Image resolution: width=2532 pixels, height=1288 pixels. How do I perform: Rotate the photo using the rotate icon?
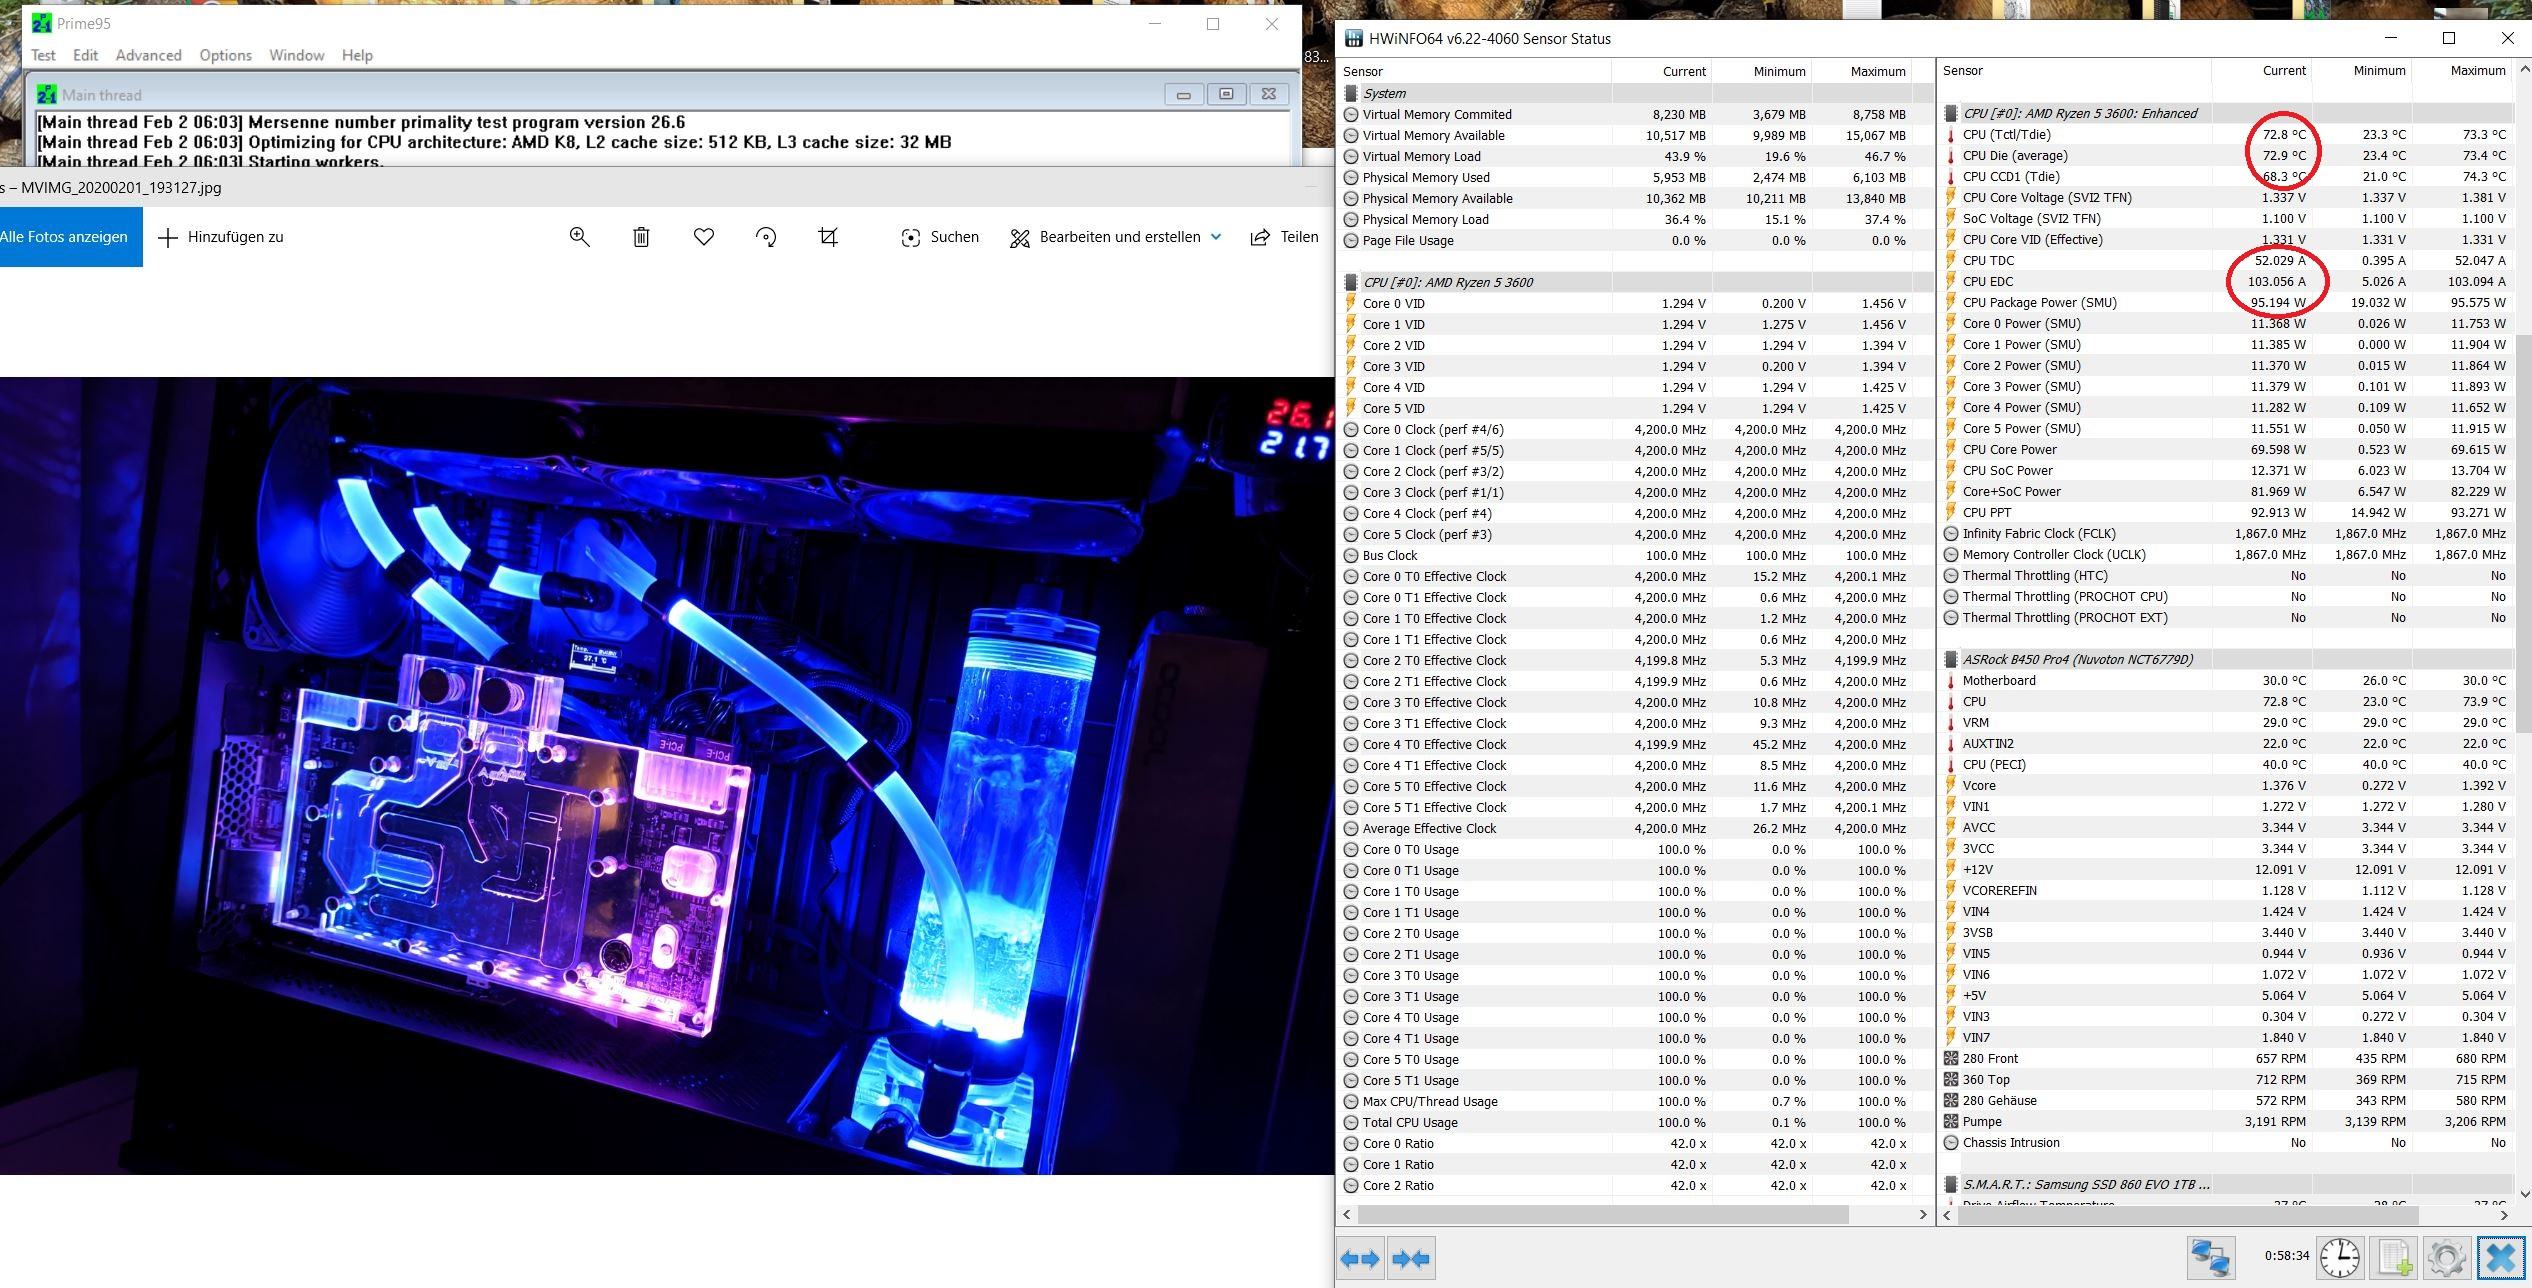(x=766, y=237)
